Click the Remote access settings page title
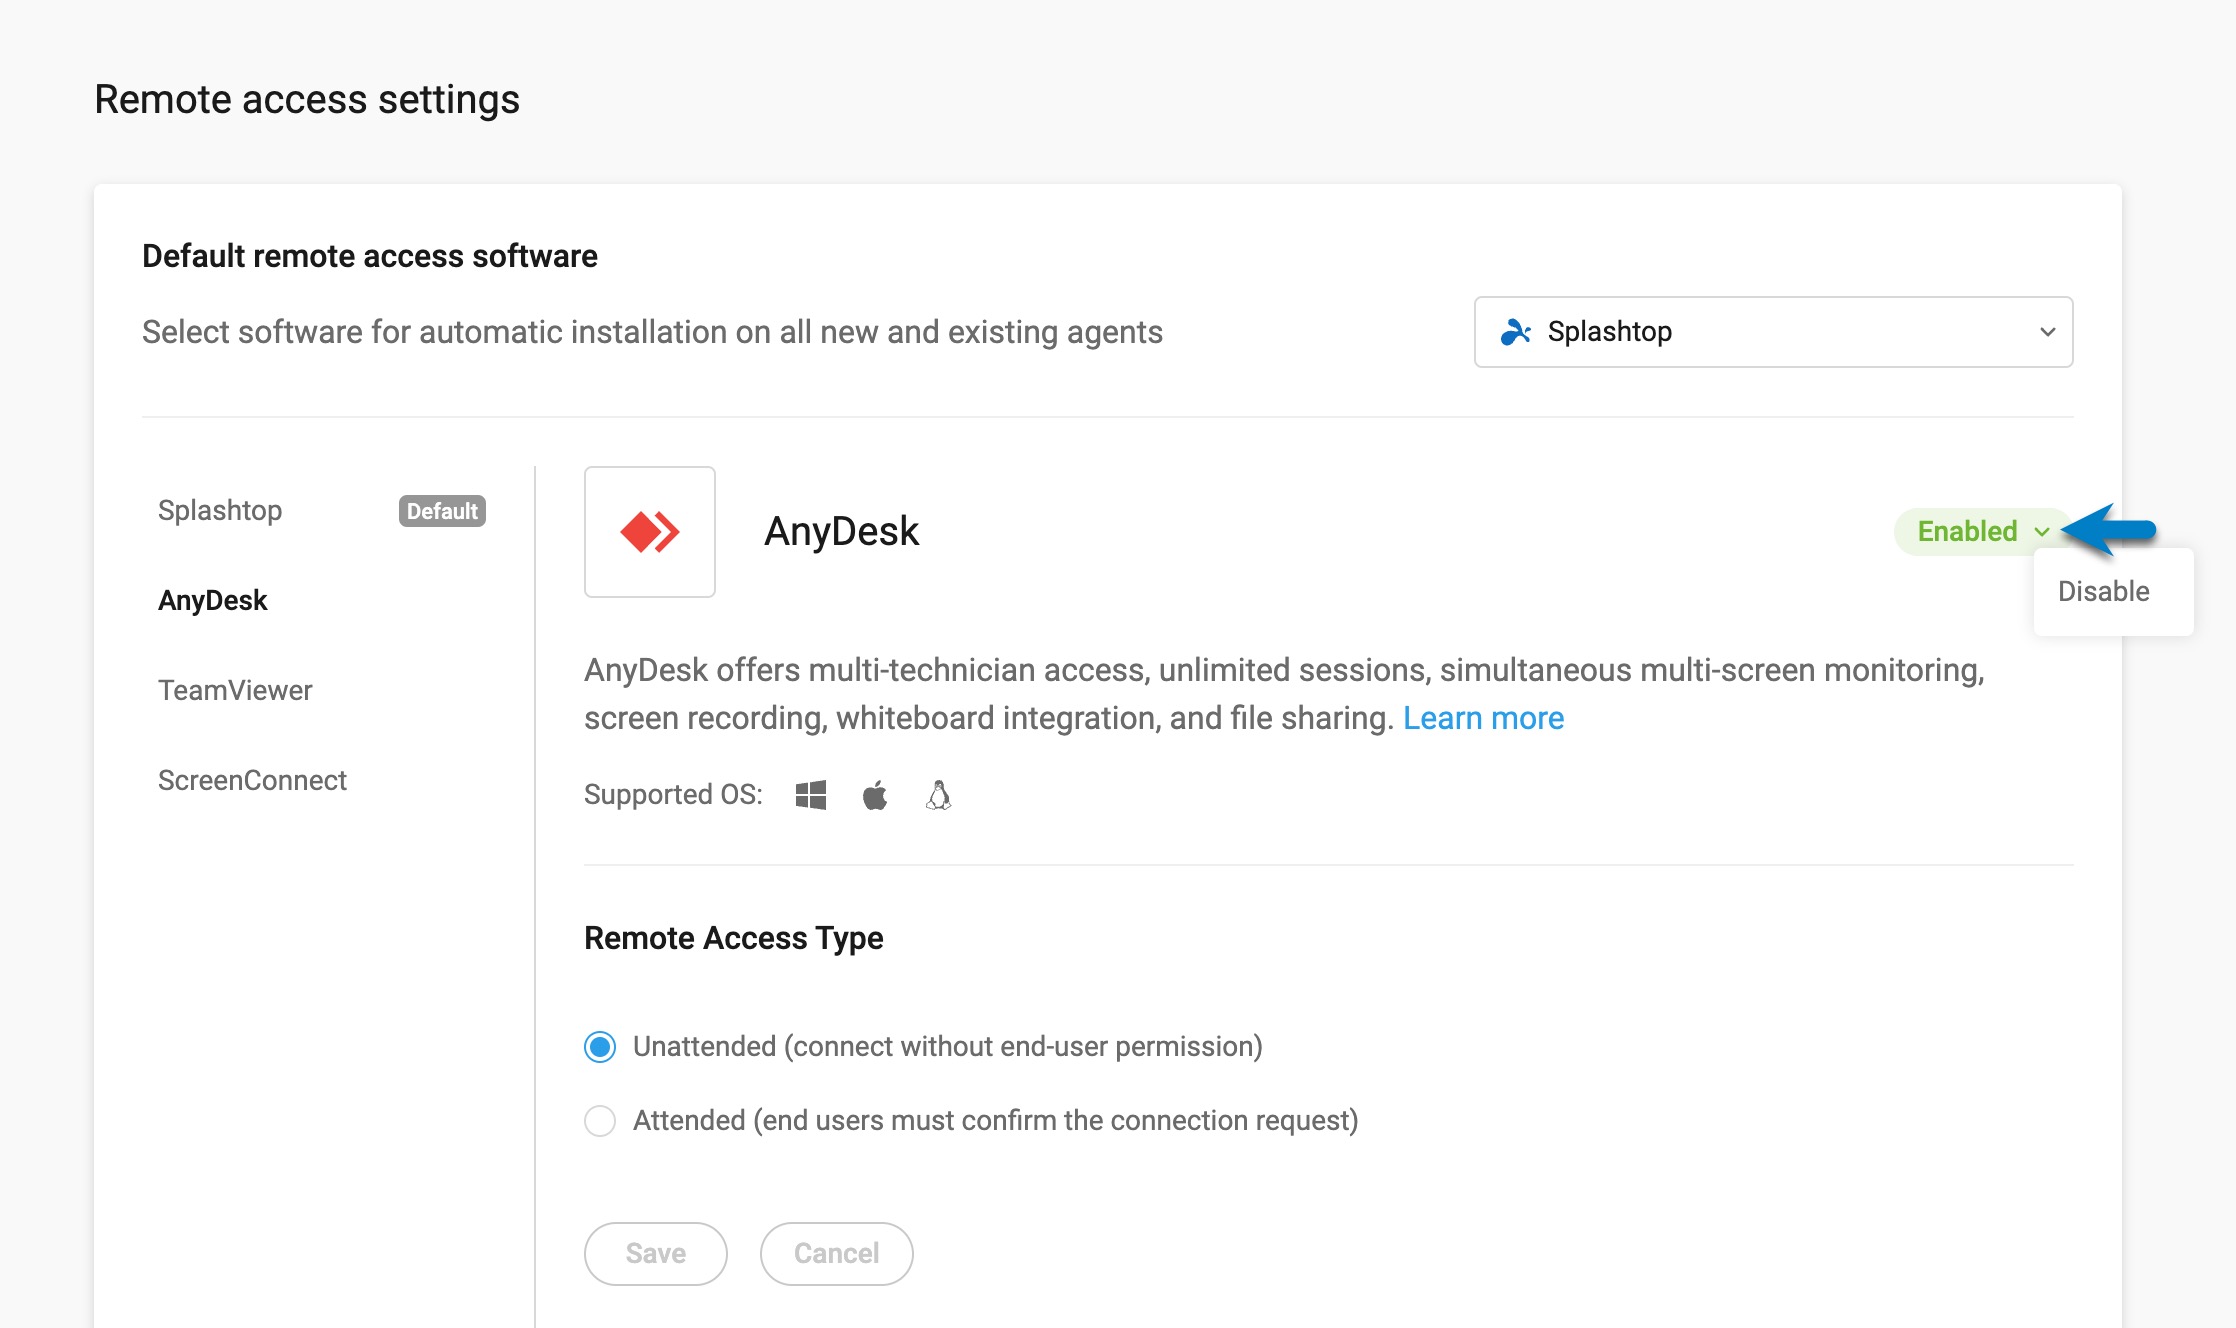 pos(307,100)
